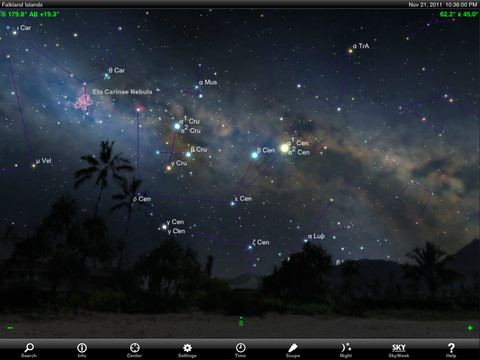The height and width of the screenshot is (360, 480).
Task: Open the SkyWeek panel
Action: tap(399, 350)
